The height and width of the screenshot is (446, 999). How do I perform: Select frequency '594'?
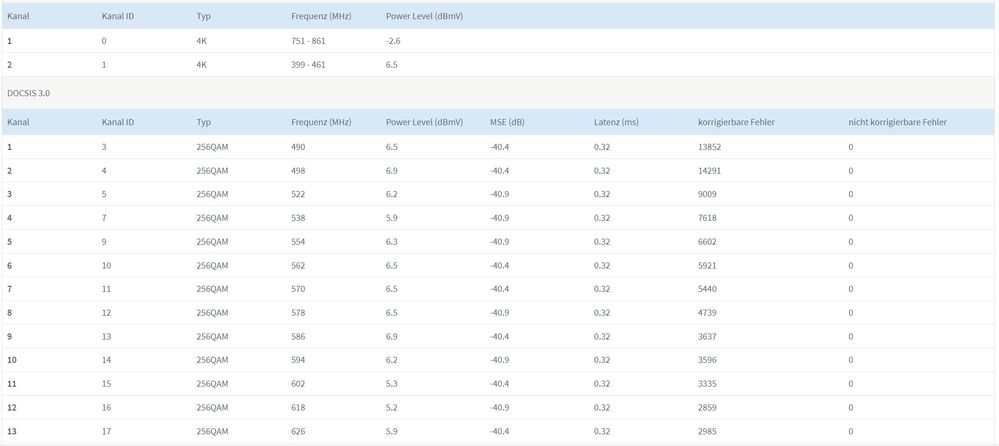[x=298, y=360]
